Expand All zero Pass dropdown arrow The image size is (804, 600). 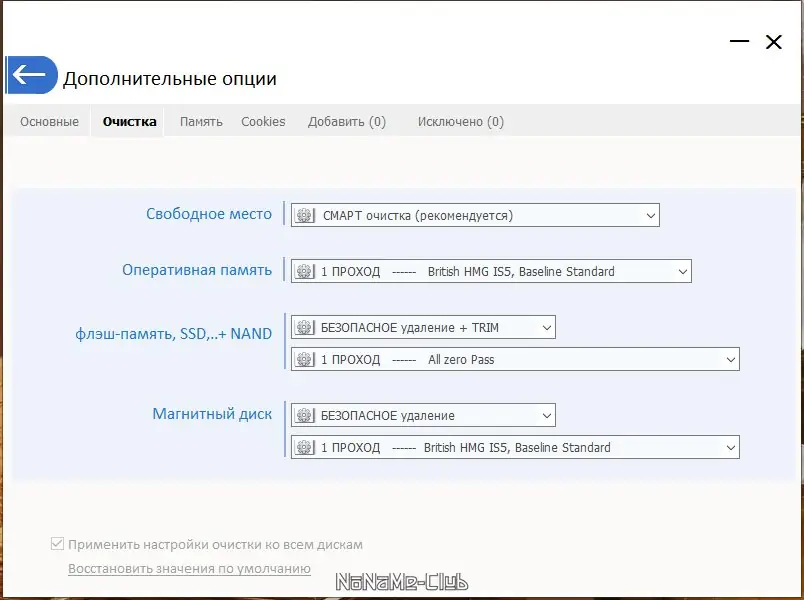[731, 359]
